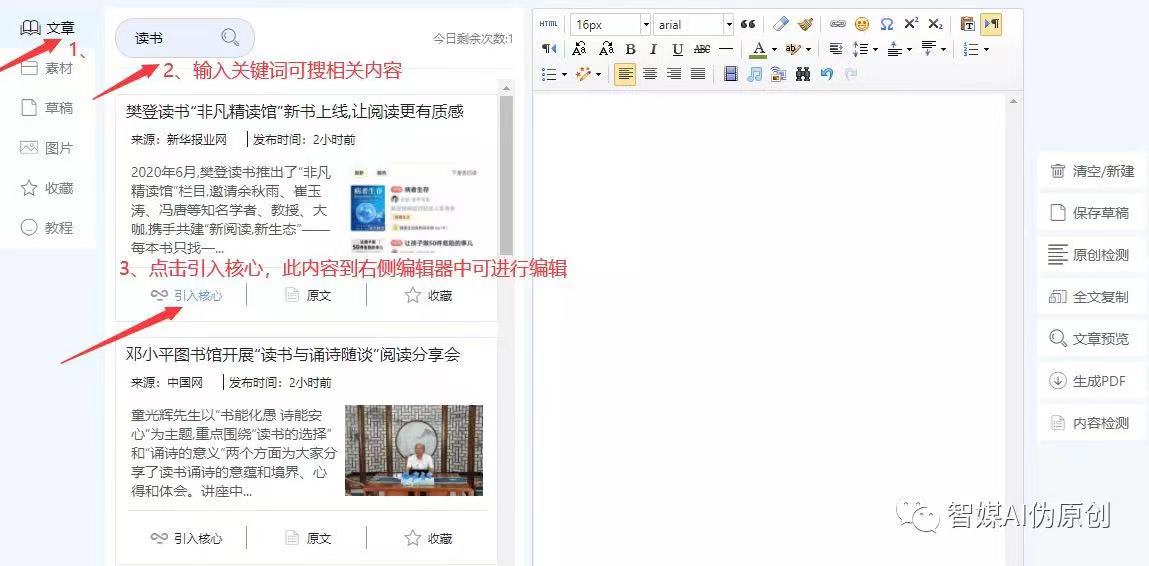Click 生成PDF button

coord(1093,381)
